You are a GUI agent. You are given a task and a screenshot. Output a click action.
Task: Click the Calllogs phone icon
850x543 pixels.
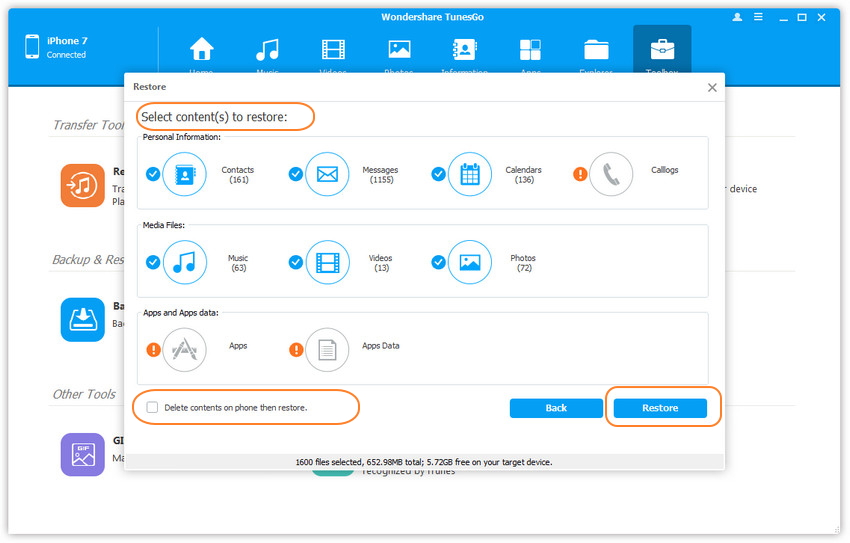pyautogui.click(x=611, y=174)
